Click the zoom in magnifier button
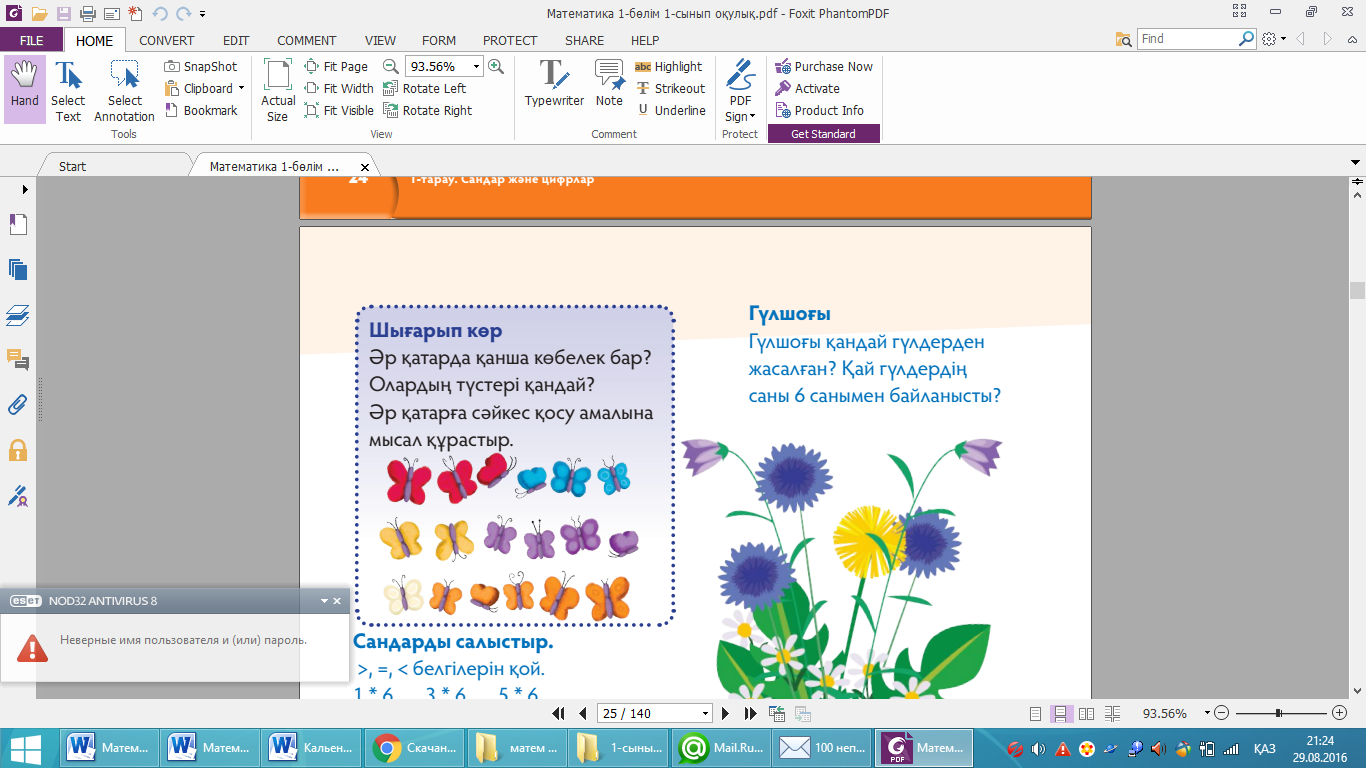The width and height of the screenshot is (1366, 768). [x=496, y=67]
